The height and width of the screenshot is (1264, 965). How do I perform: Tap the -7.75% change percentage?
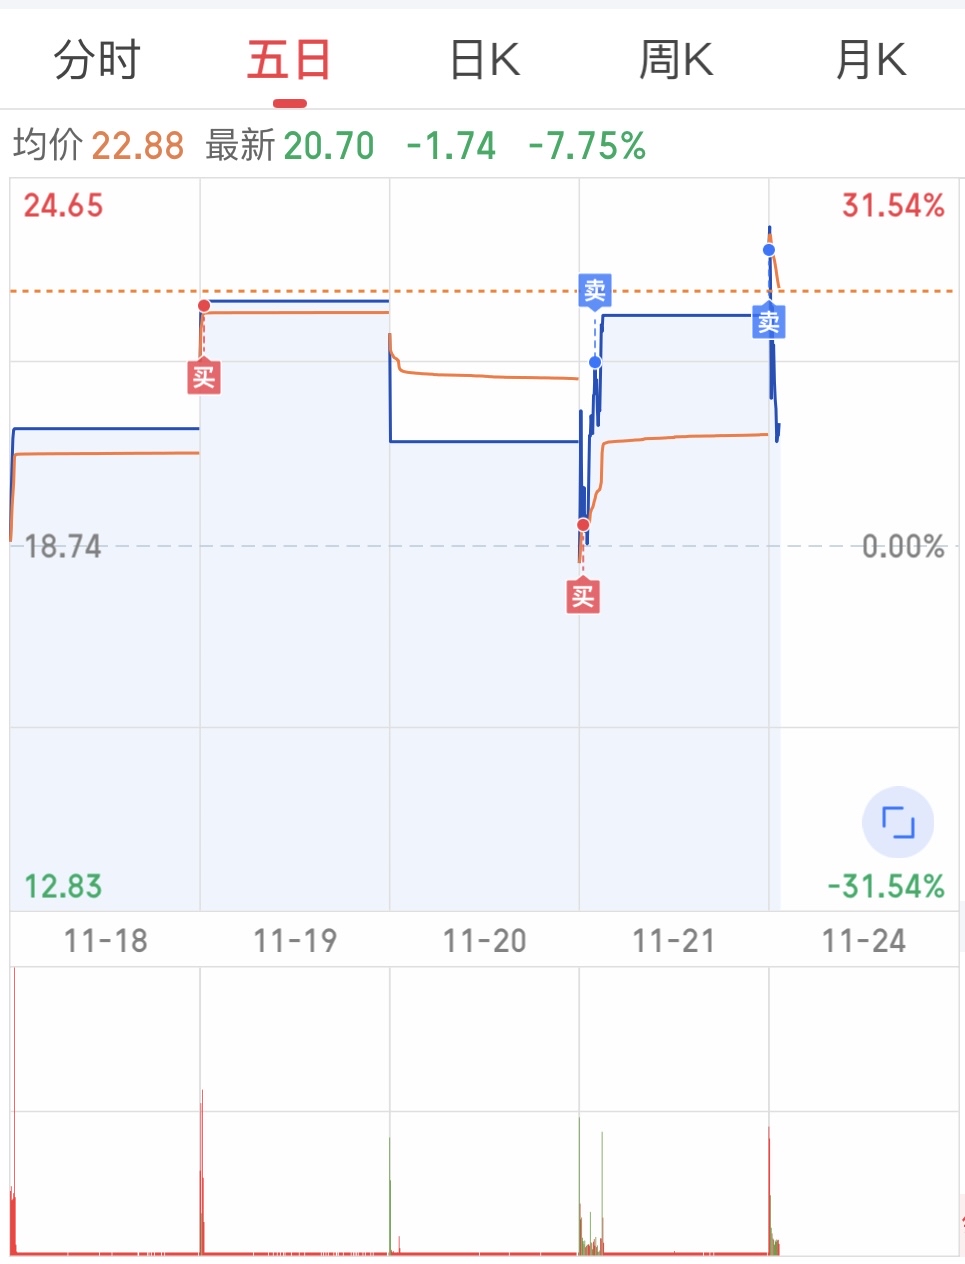587,146
